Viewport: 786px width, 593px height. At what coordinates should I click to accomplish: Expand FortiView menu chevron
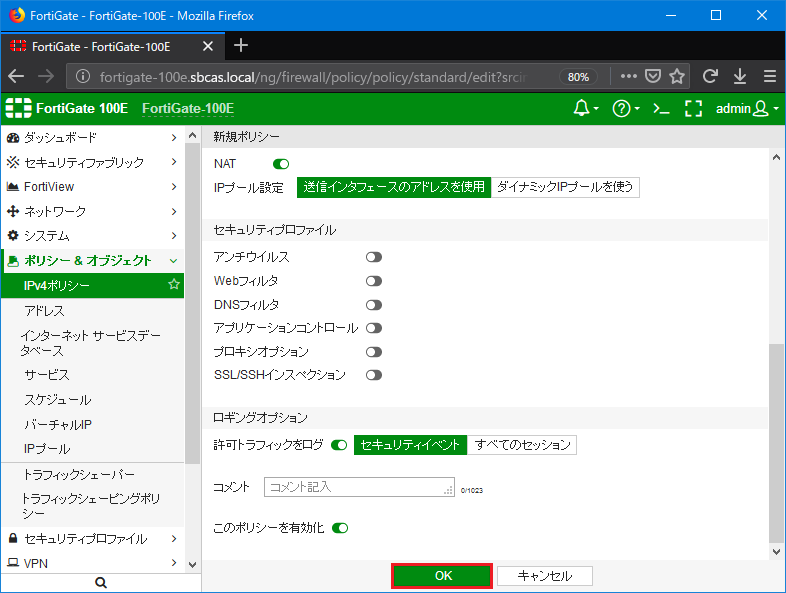pyautogui.click(x=174, y=186)
